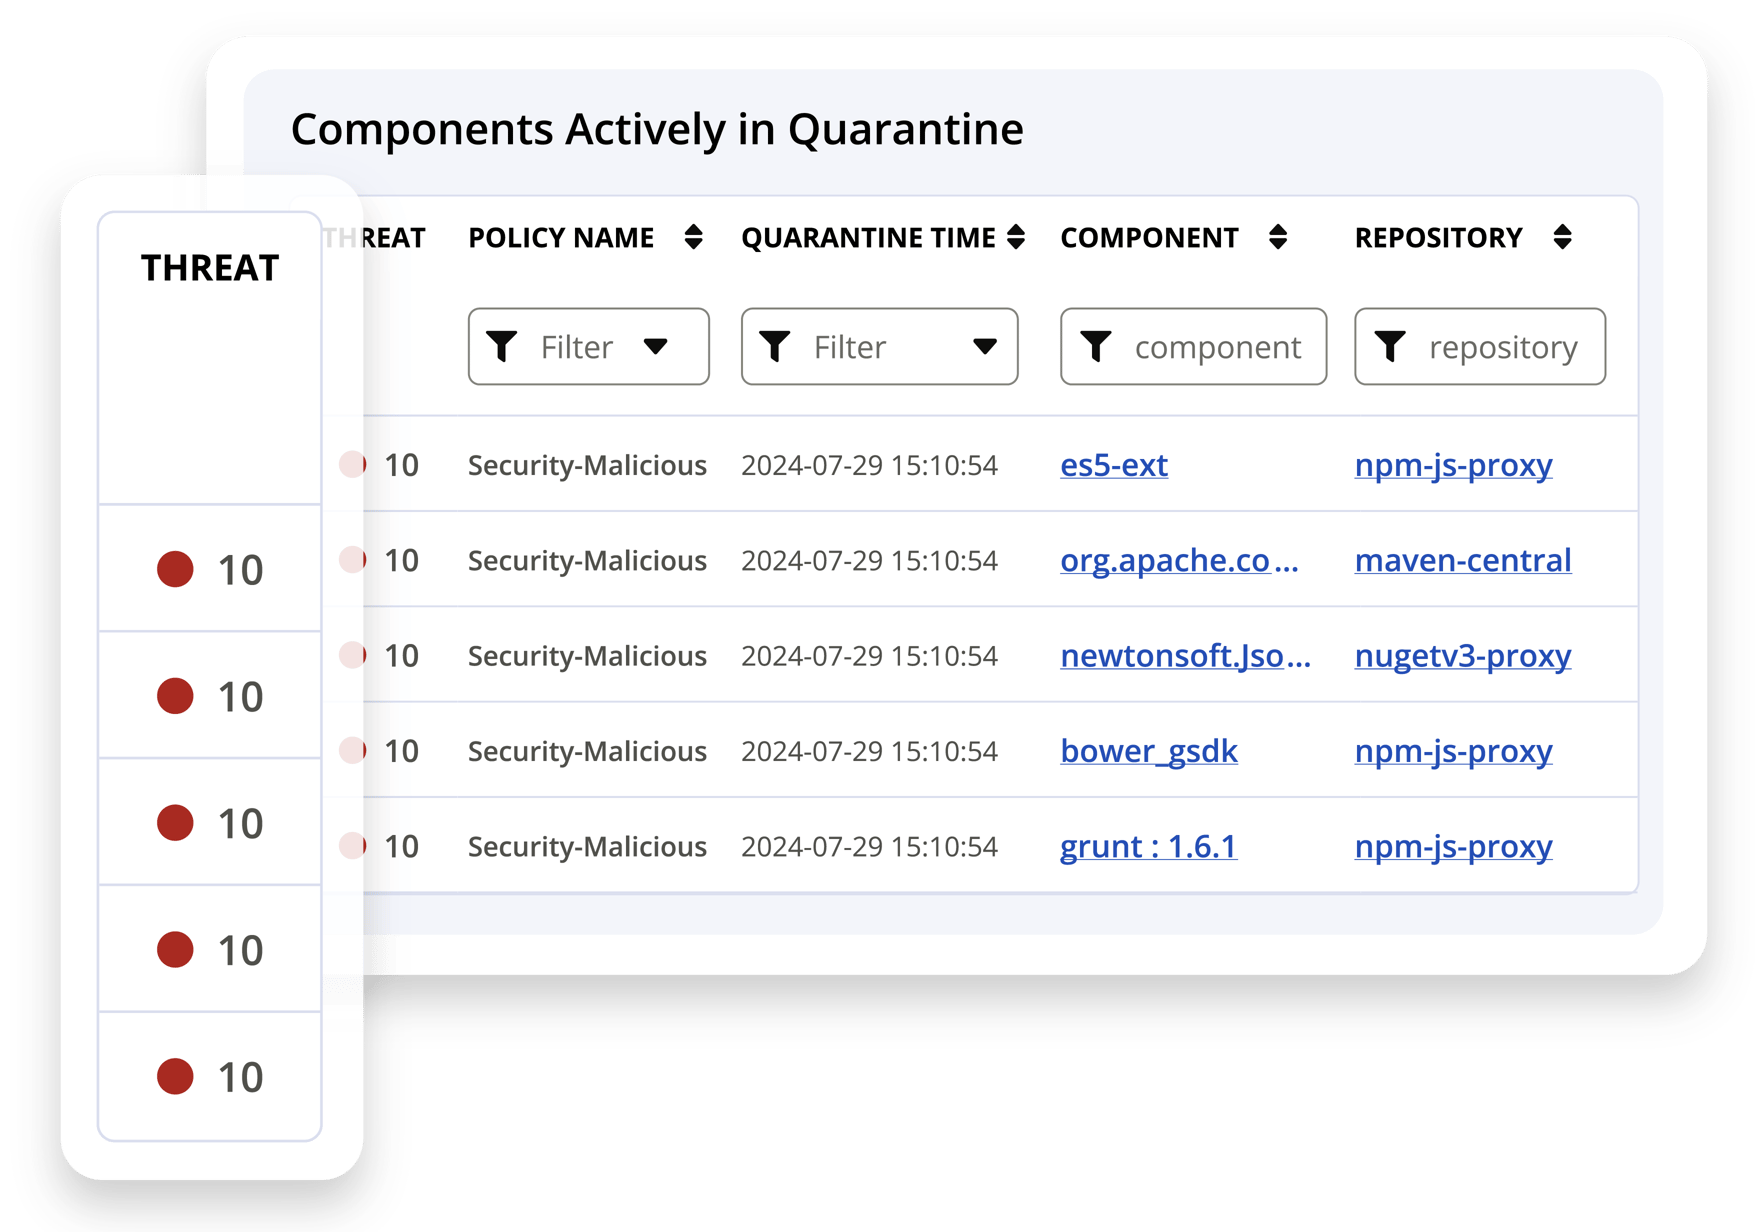Image resolution: width=1755 pixels, height=1232 pixels.
Task: Click the top red threat dot in THREAT panel
Action: click(175, 570)
